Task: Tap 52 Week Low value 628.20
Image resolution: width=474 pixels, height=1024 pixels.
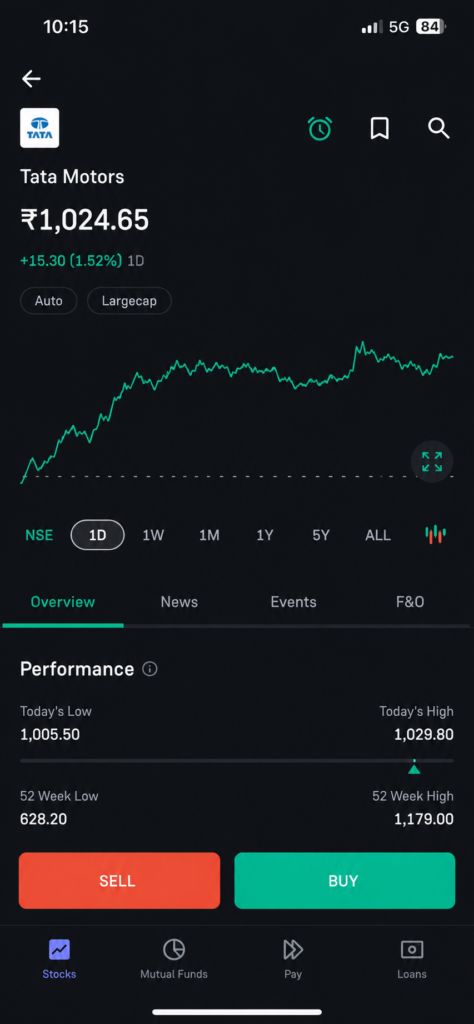Action: 43,819
